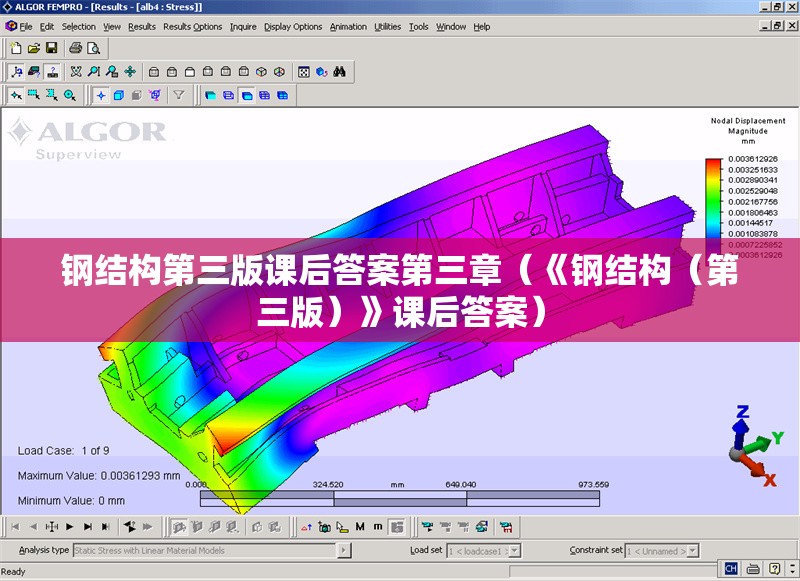Open the Results Options menu
This screenshot has height=581, width=800.
coord(193,27)
